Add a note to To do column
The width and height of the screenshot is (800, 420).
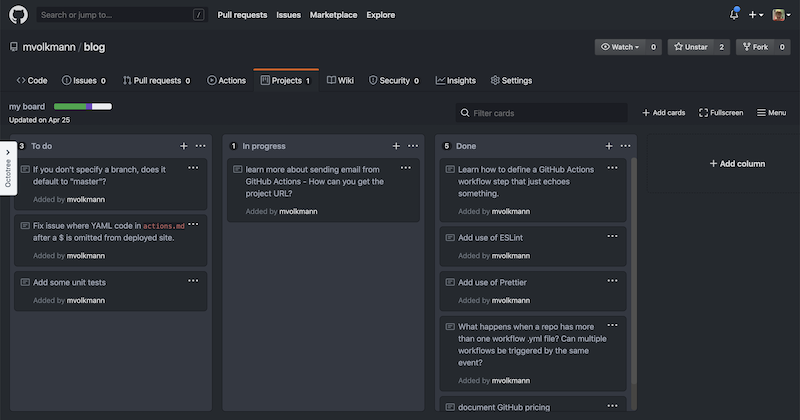(x=184, y=146)
